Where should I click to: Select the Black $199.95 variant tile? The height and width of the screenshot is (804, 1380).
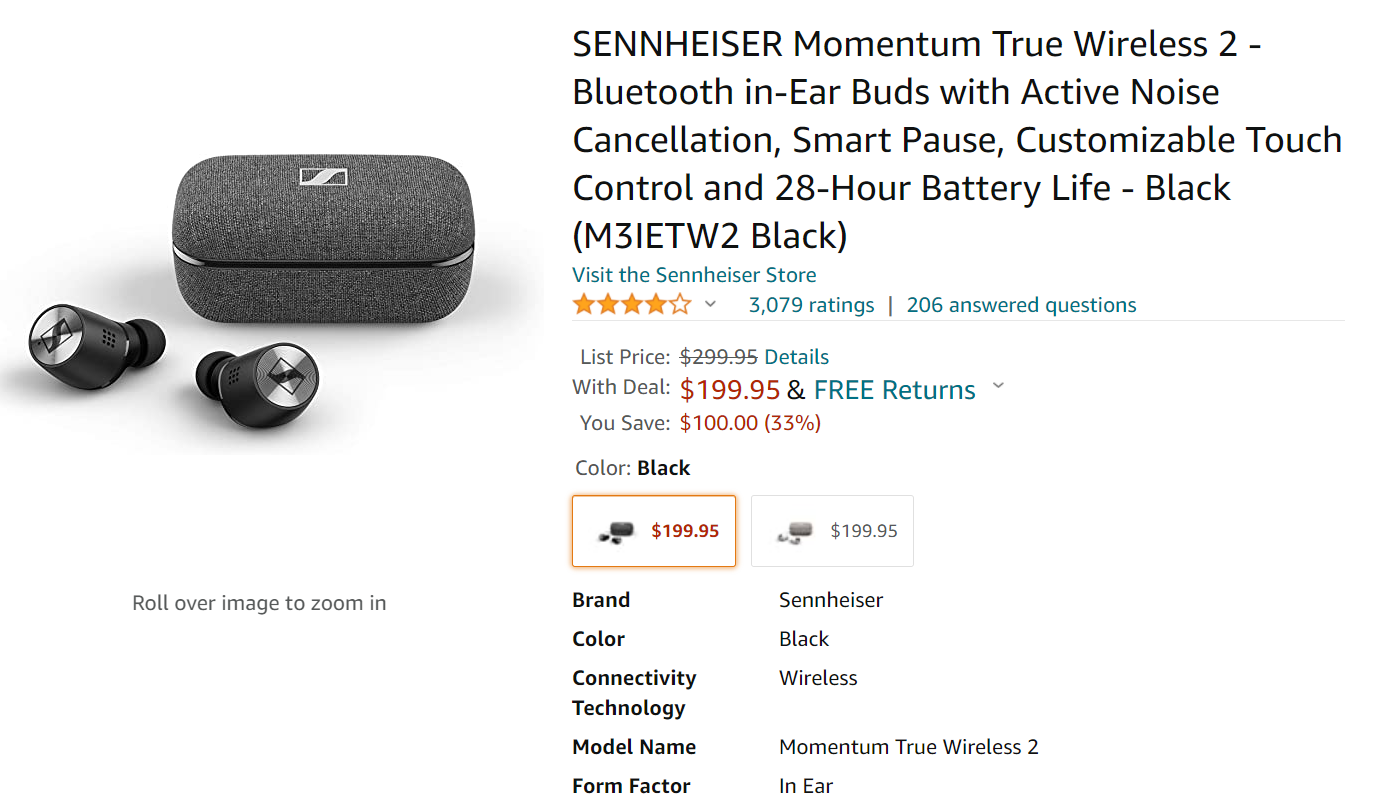654,530
